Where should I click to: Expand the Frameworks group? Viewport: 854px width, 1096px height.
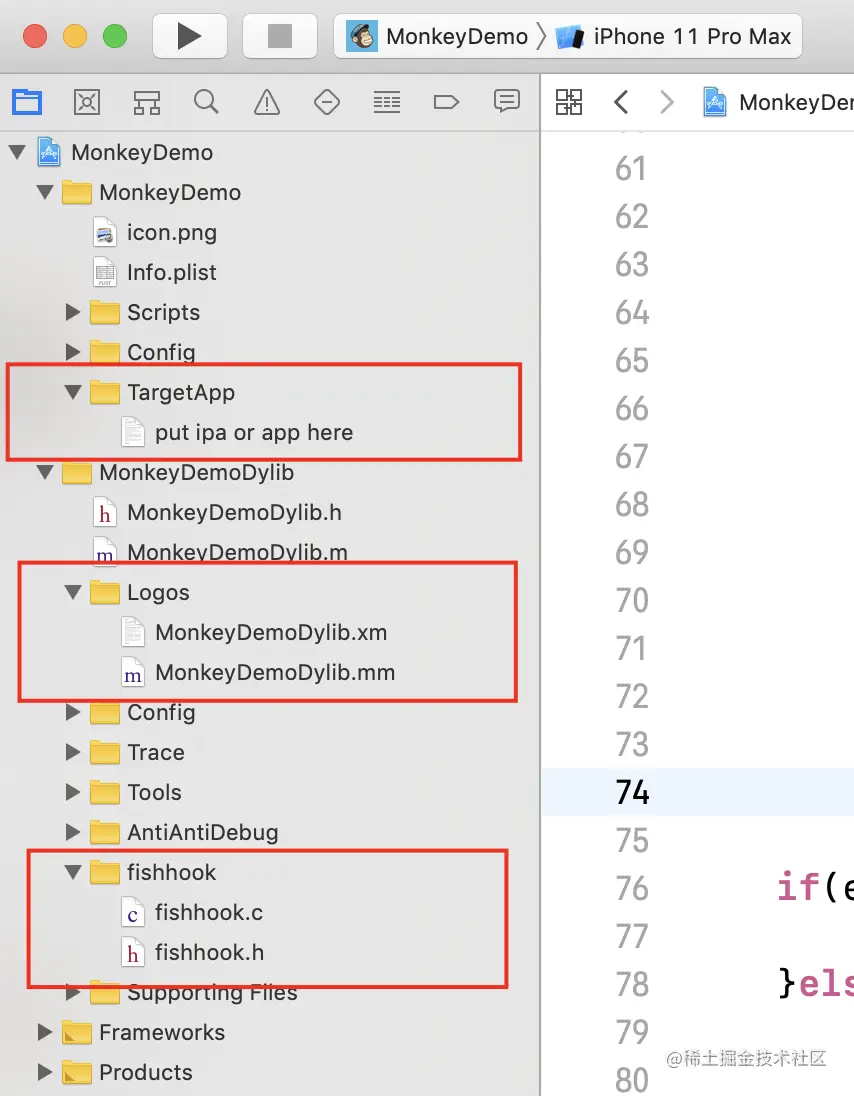45,1032
